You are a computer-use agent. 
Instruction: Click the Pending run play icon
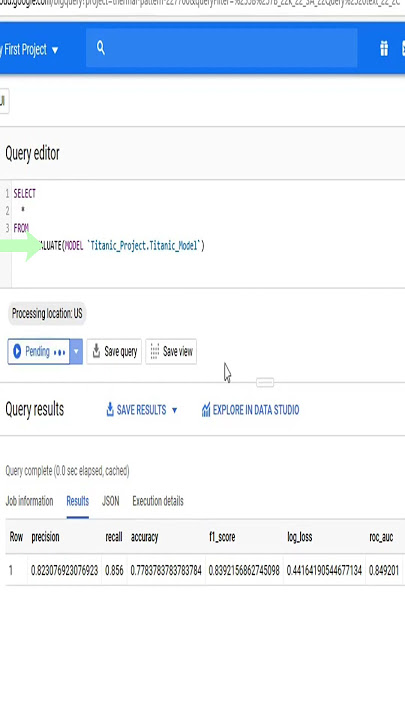(x=17, y=352)
